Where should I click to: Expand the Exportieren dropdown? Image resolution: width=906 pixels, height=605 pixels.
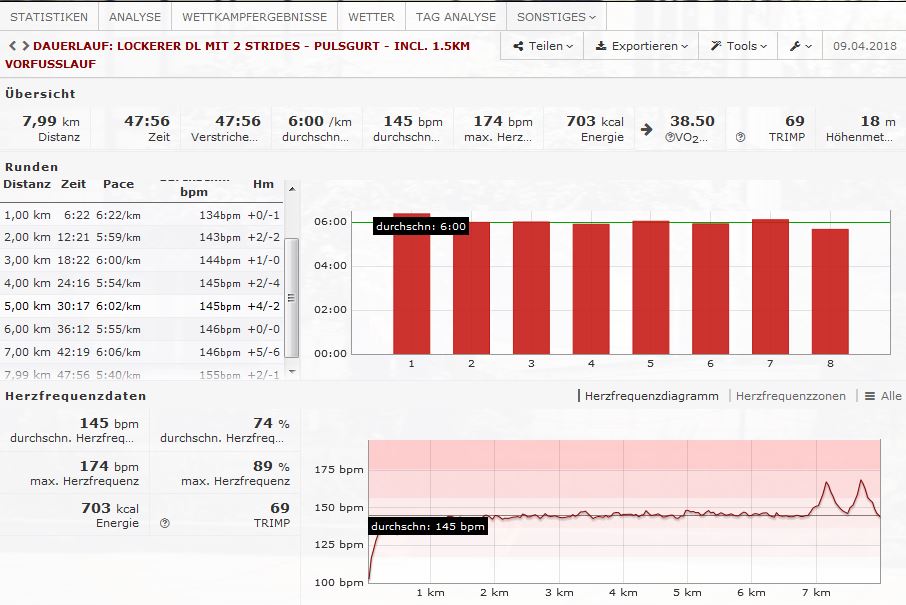641,46
